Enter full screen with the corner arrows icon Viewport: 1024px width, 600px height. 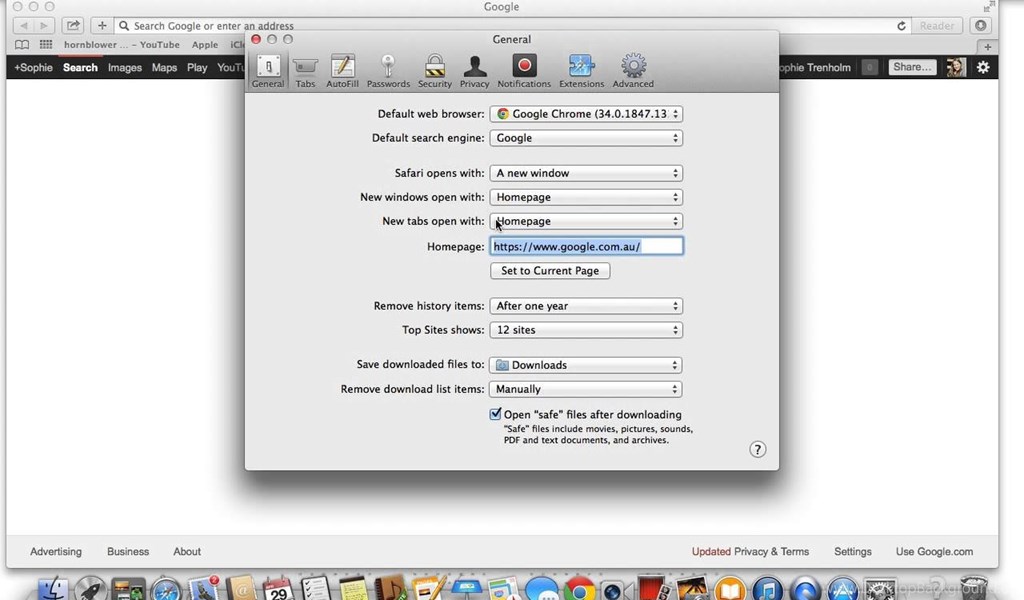[987, 7]
